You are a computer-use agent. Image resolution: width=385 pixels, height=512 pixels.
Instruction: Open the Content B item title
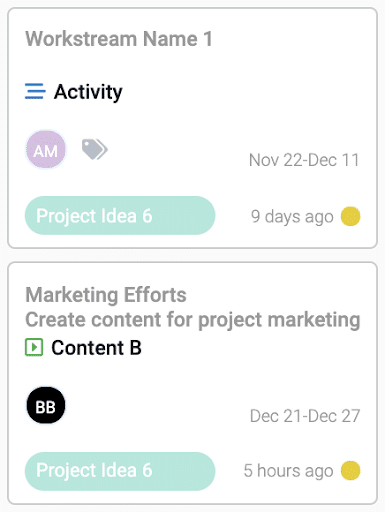point(96,348)
